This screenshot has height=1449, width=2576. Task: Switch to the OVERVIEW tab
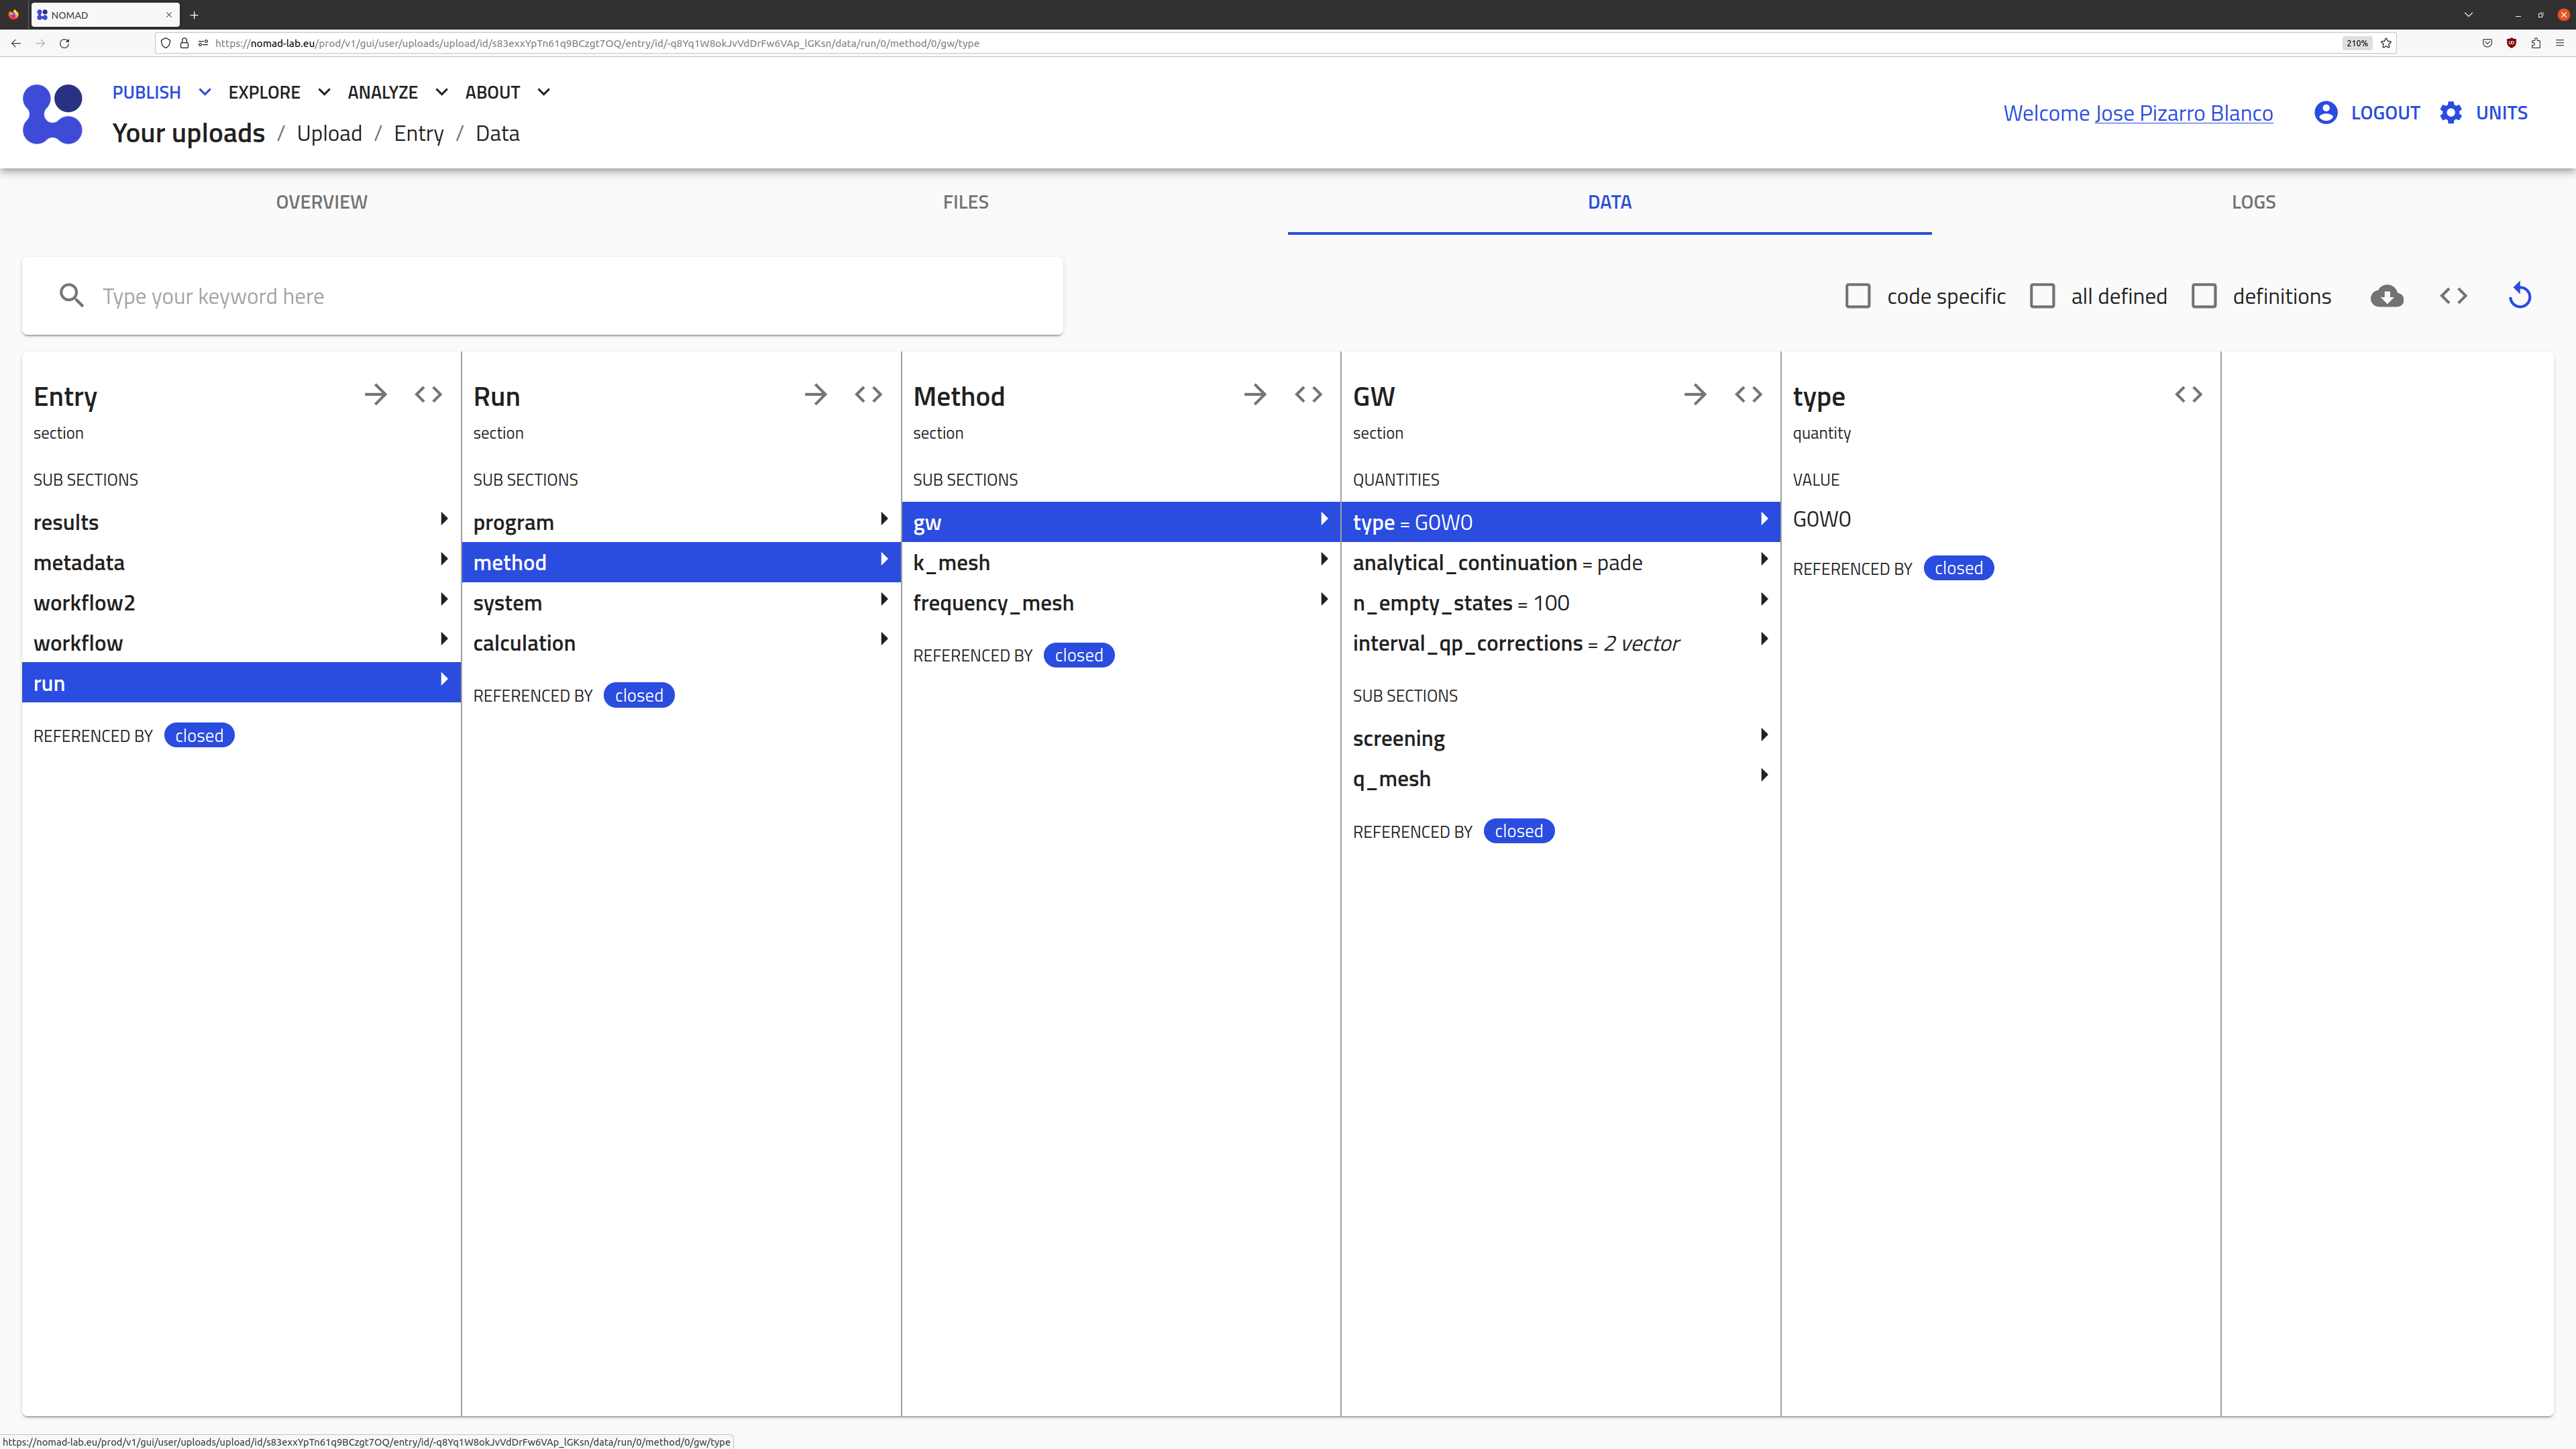click(321, 202)
